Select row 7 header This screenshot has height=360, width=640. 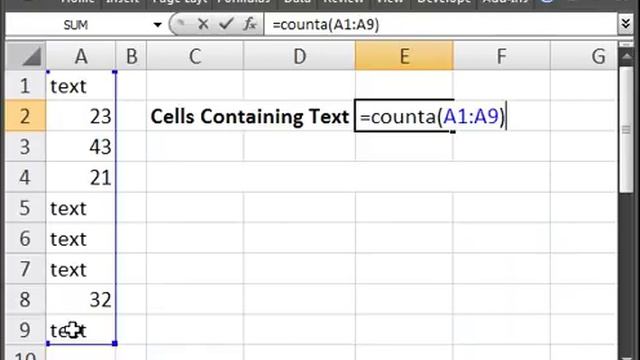click(25, 269)
